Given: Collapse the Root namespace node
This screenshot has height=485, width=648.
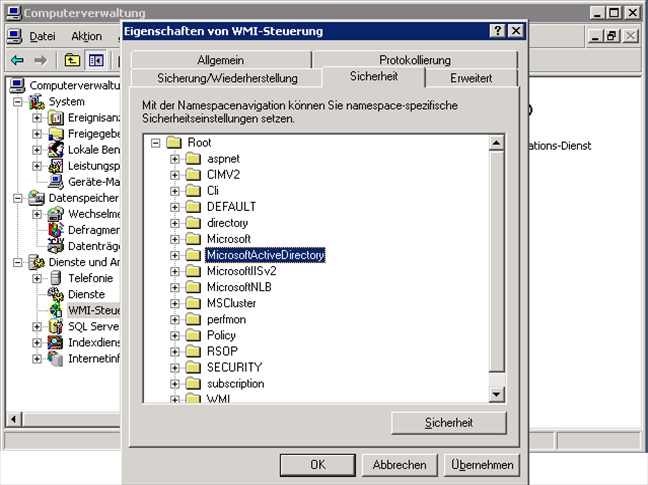Looking at the screenshot, I should click(x=155, y=143).
